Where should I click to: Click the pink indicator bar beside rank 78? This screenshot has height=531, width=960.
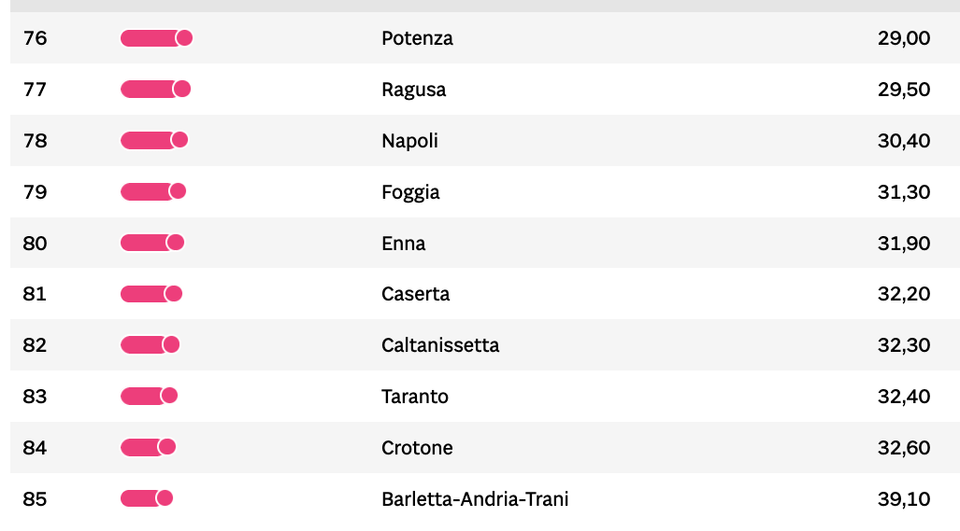click(153, 141)
